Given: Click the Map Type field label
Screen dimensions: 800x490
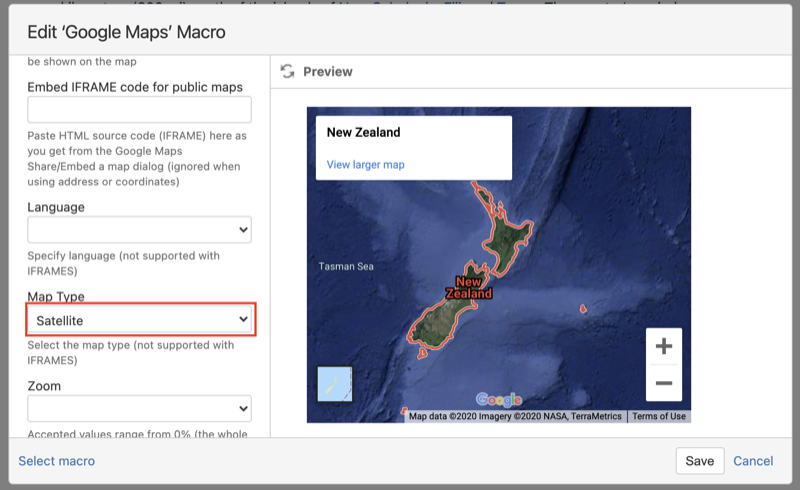Looking at the screenshot, I should point(56,297).
